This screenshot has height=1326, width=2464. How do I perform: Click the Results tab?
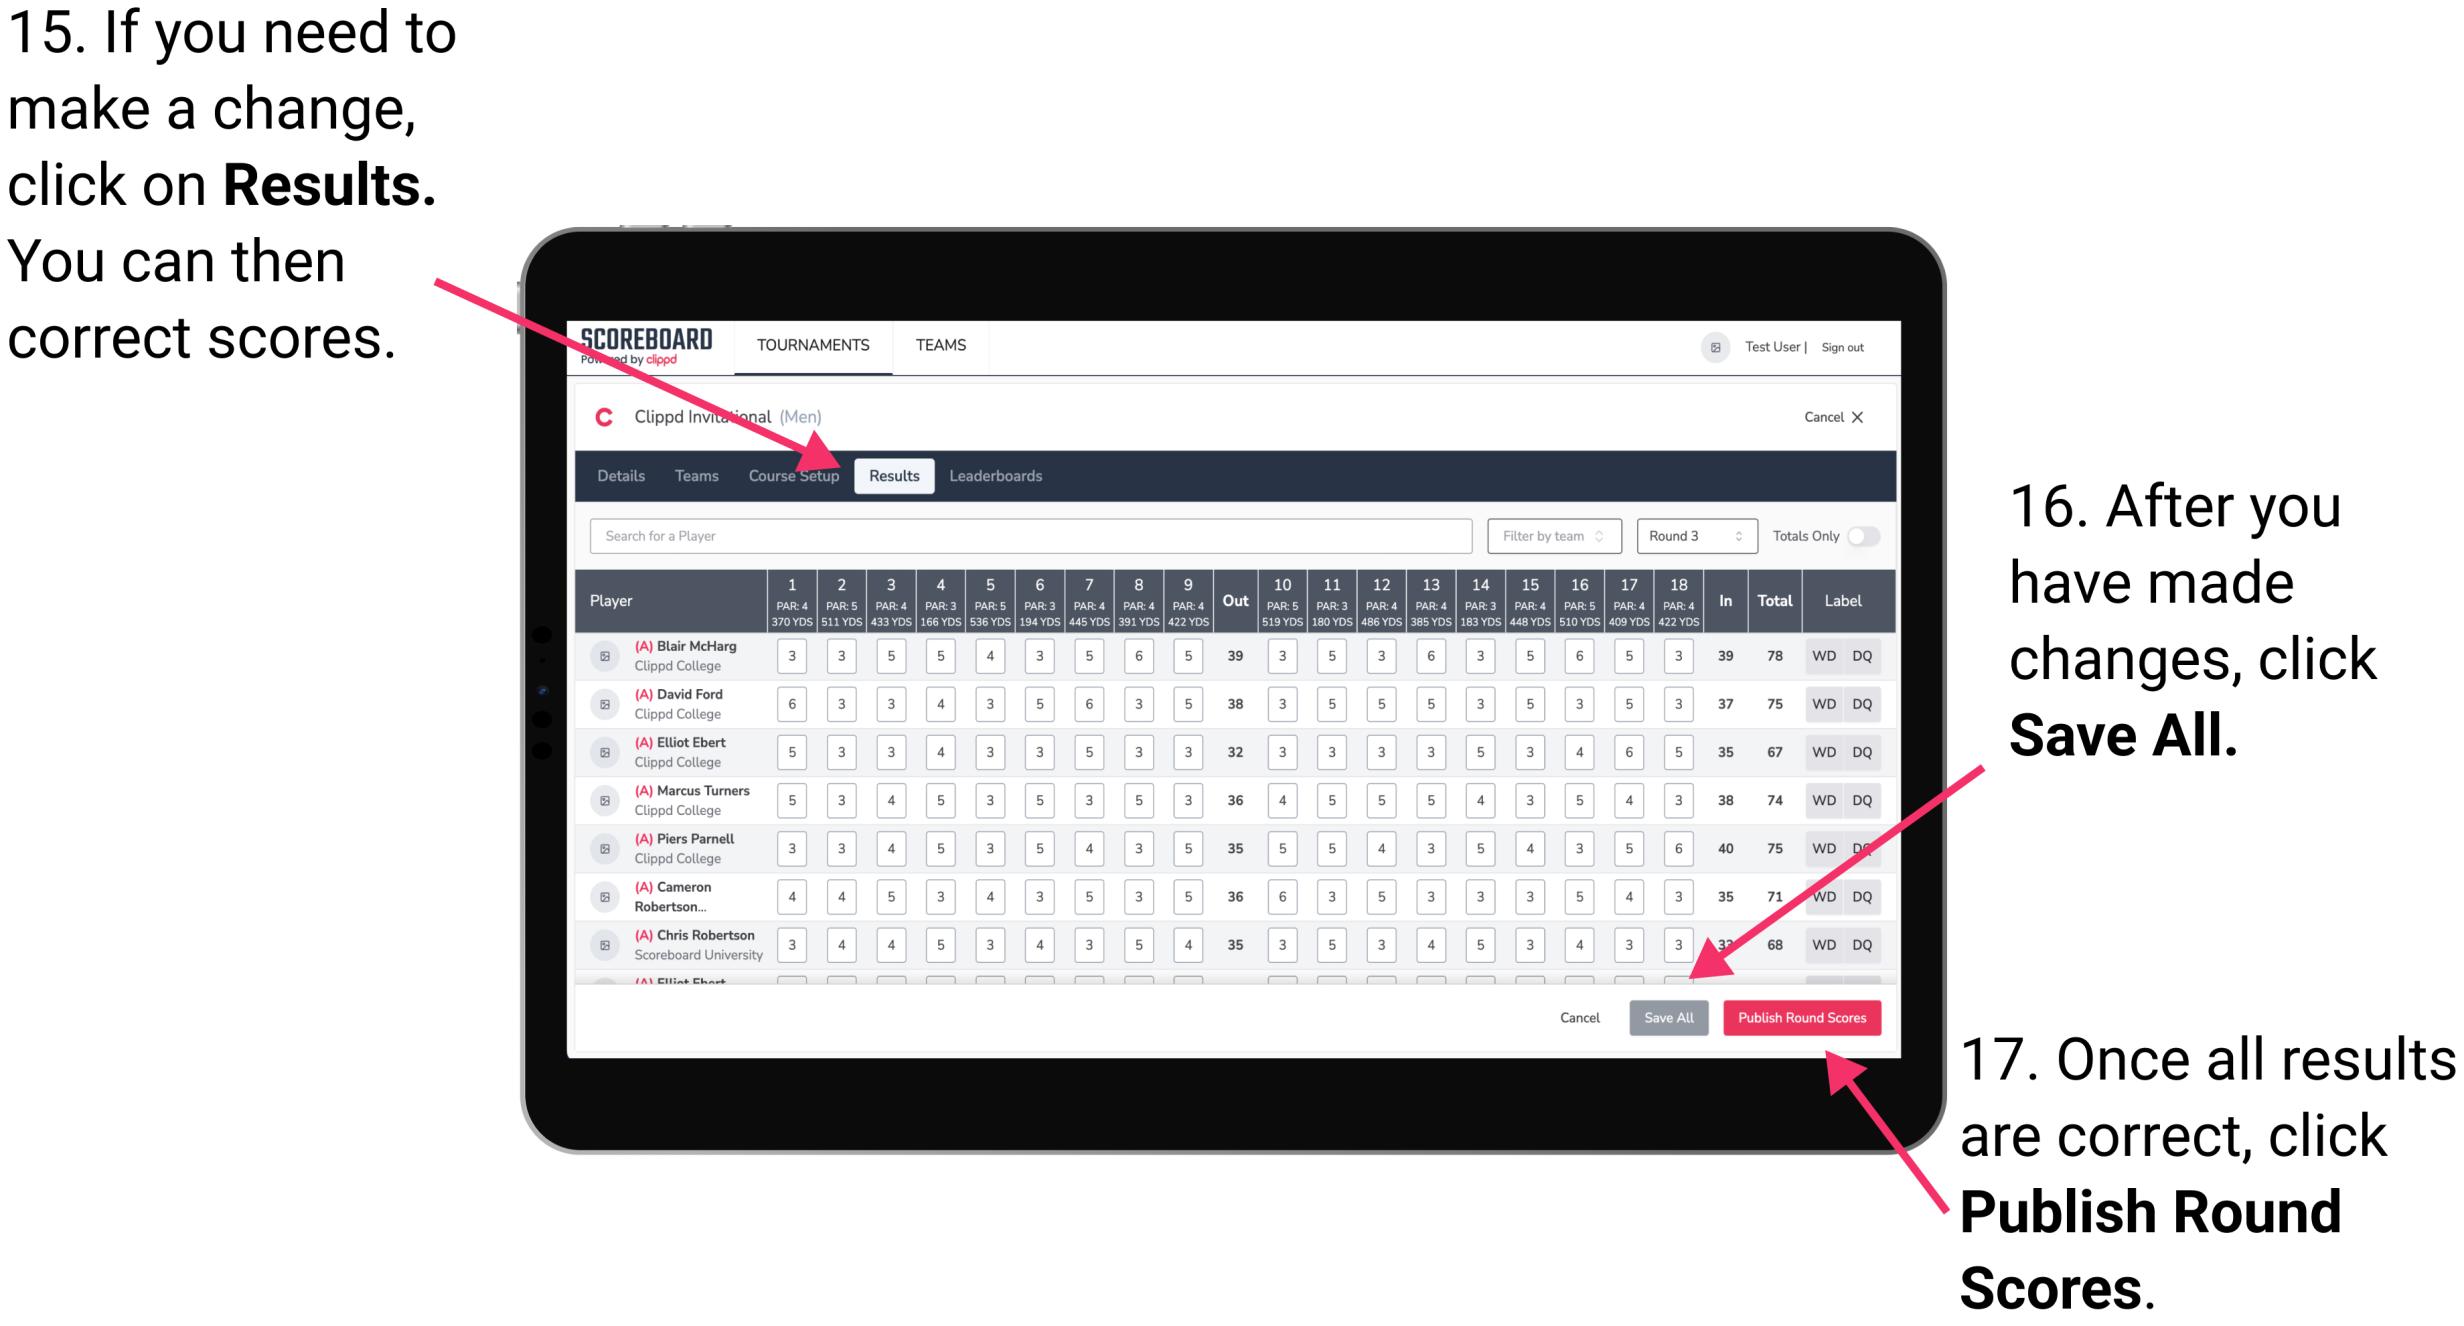[x=895, y=475]
